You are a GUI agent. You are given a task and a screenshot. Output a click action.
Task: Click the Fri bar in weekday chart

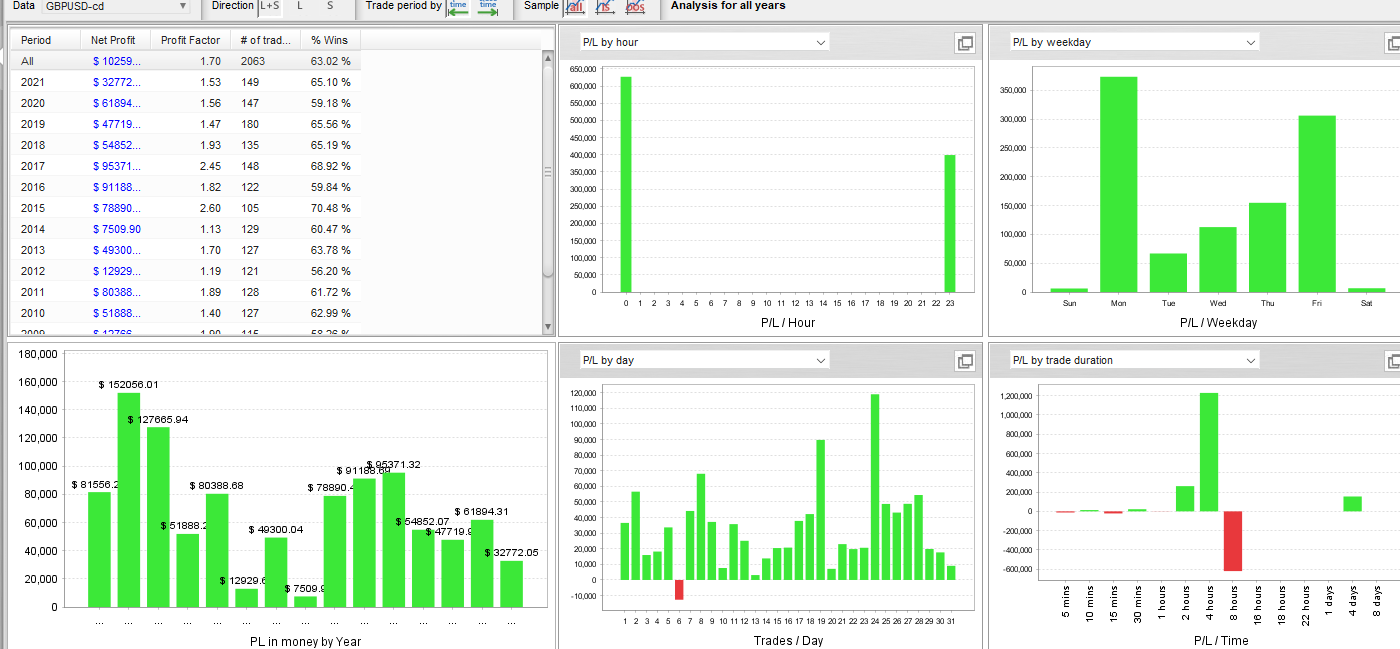(1317, 204)
